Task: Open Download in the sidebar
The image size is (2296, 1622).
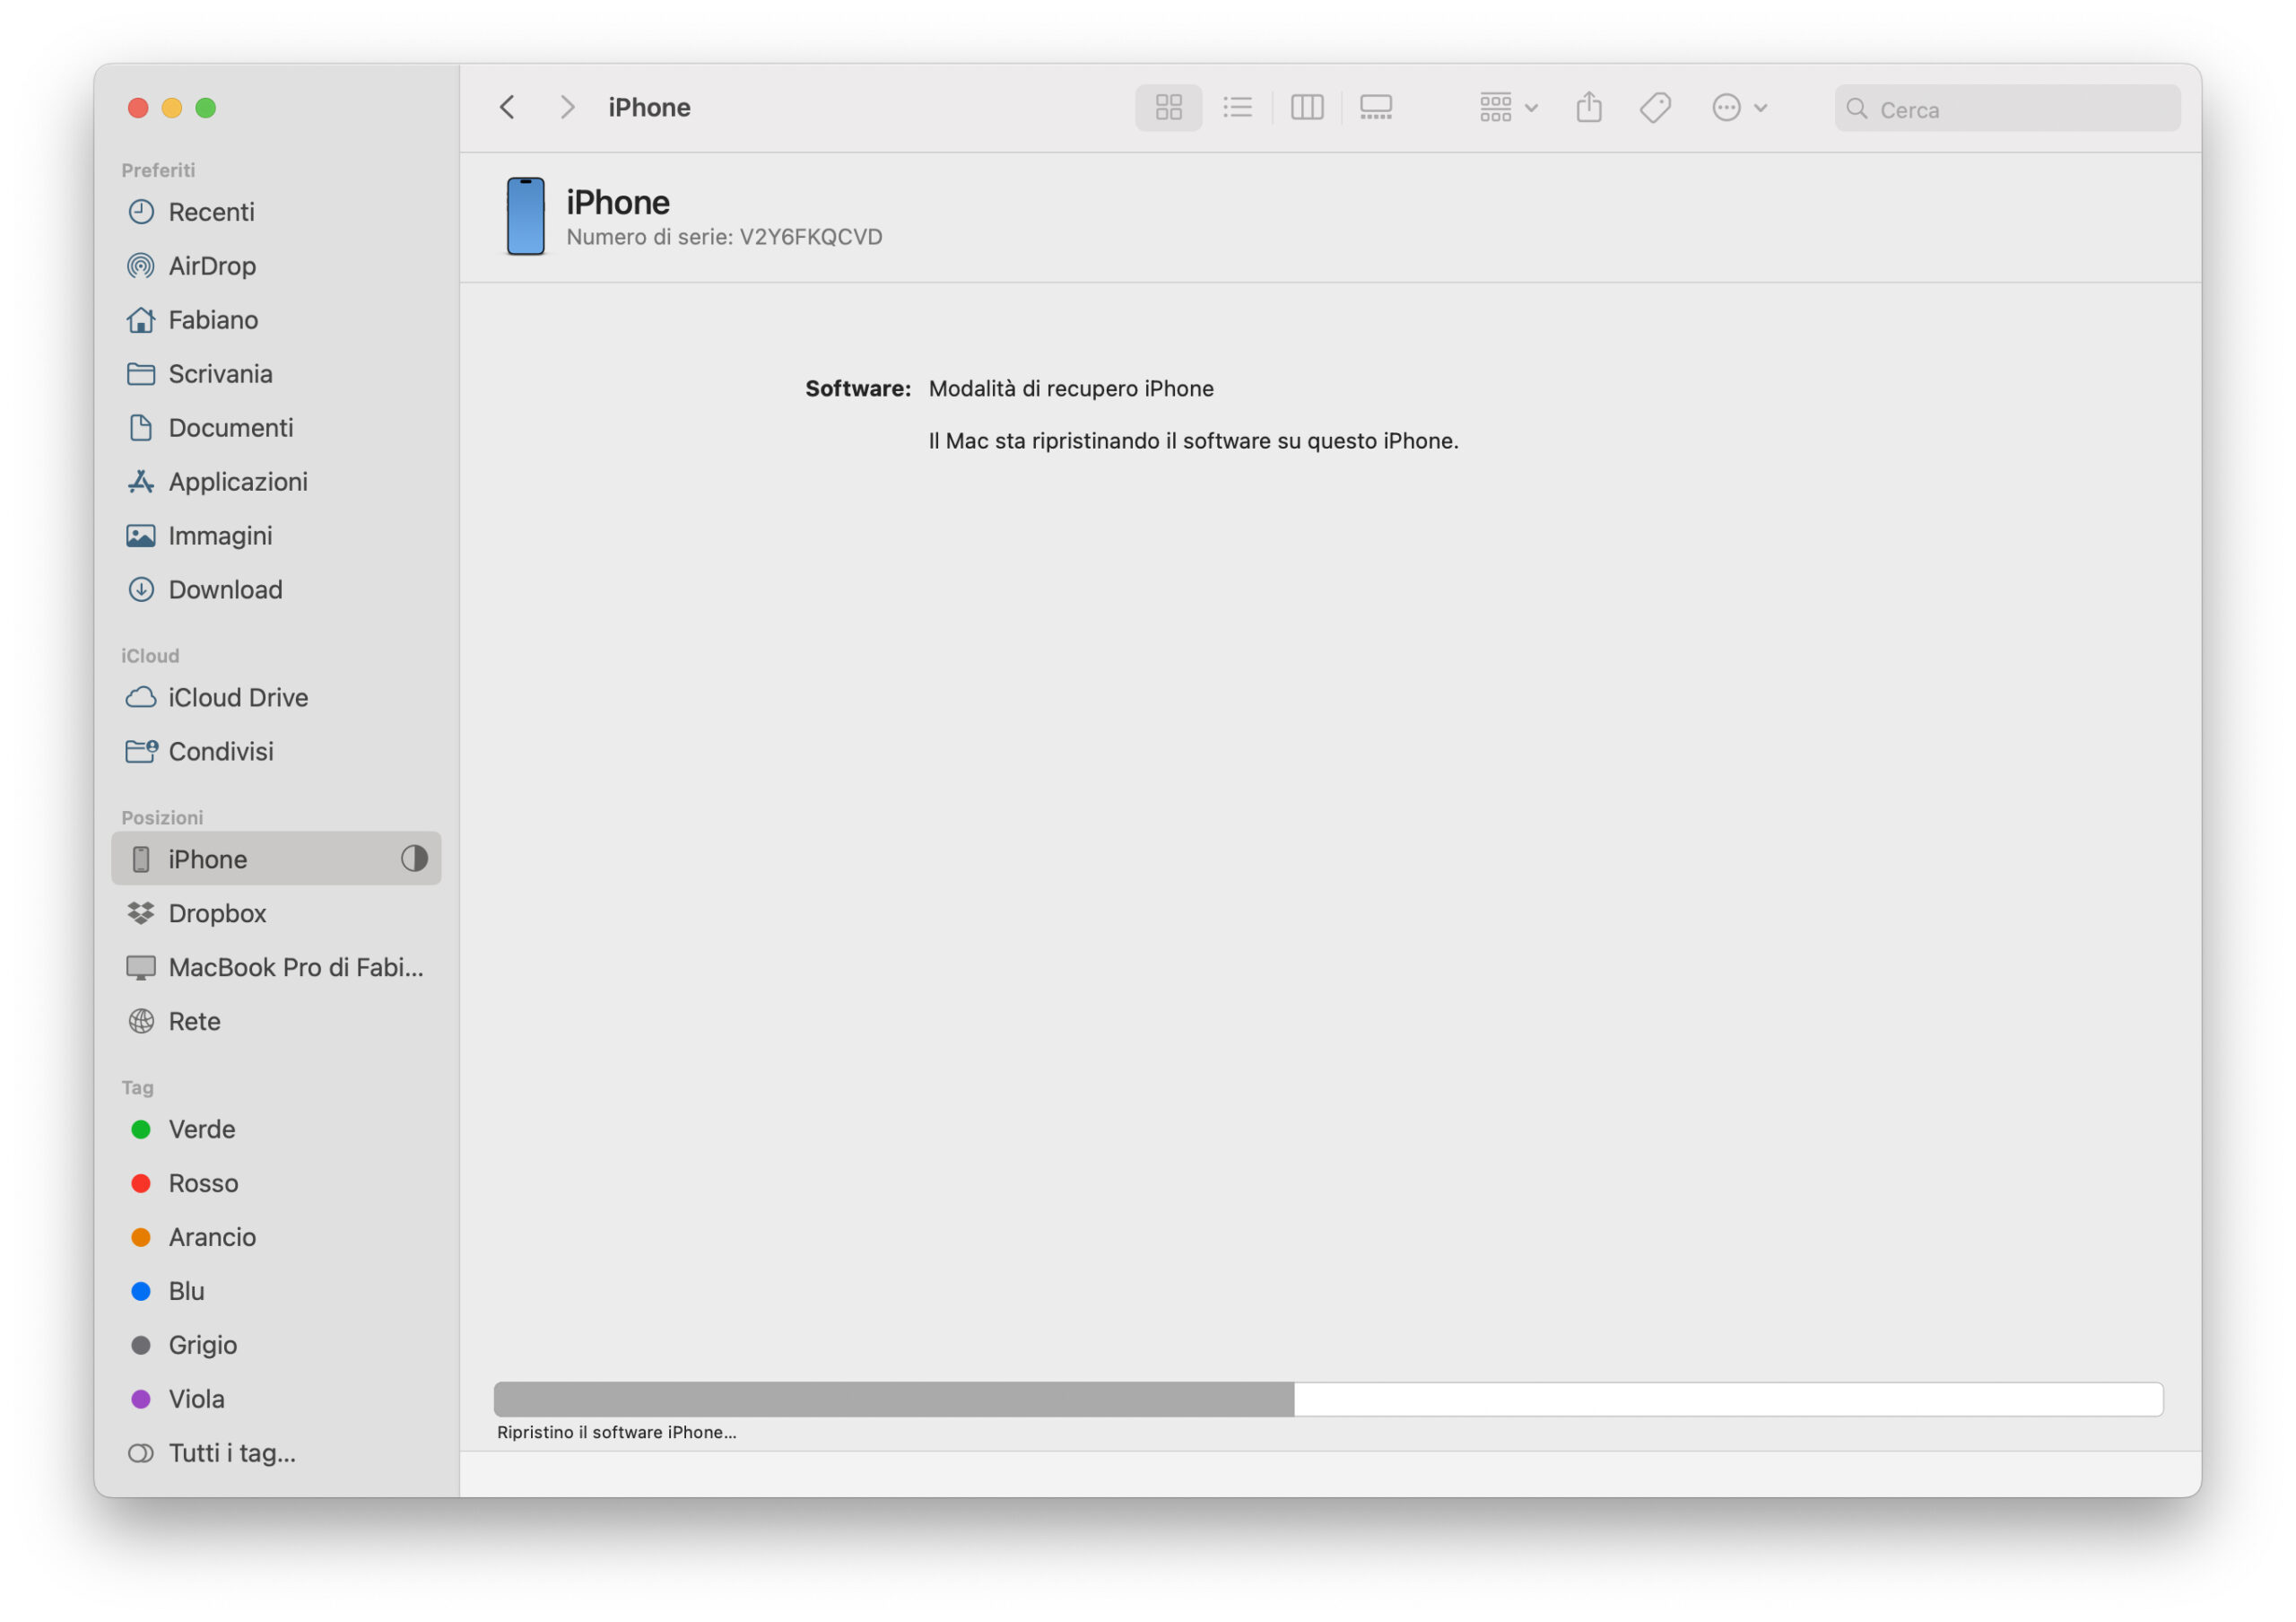Action: (x=276, y=590)
